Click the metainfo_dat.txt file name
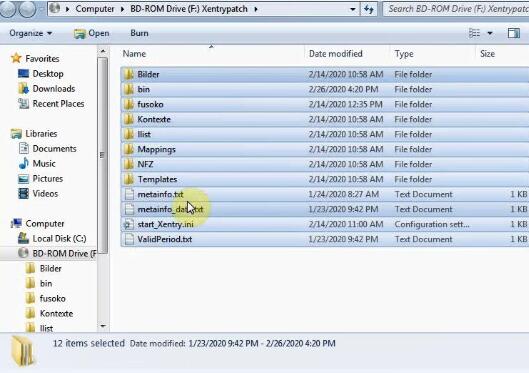The width and height of the screenshot is (529, 373). [x=170, y=209]
